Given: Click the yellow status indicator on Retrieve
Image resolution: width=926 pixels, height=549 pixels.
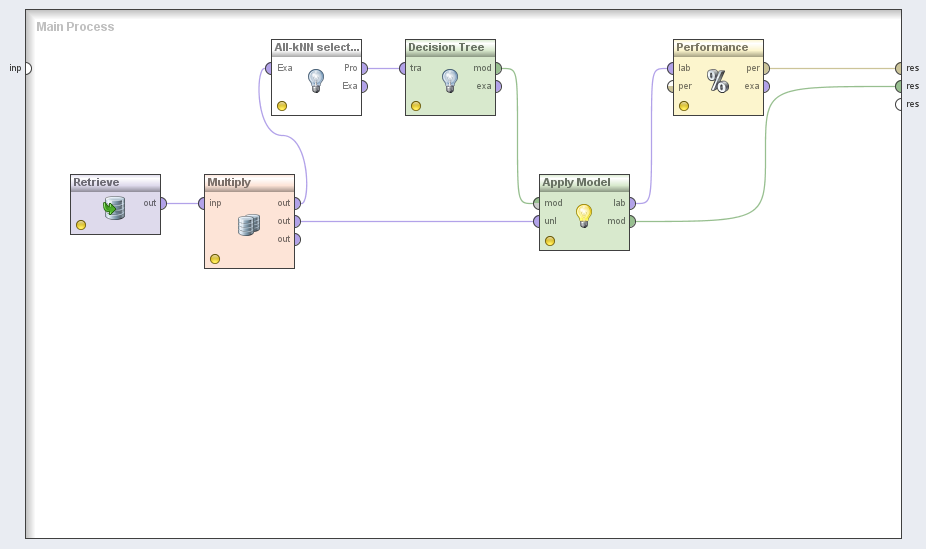Looking at the screenshot, I should click(x=81, y=225).
